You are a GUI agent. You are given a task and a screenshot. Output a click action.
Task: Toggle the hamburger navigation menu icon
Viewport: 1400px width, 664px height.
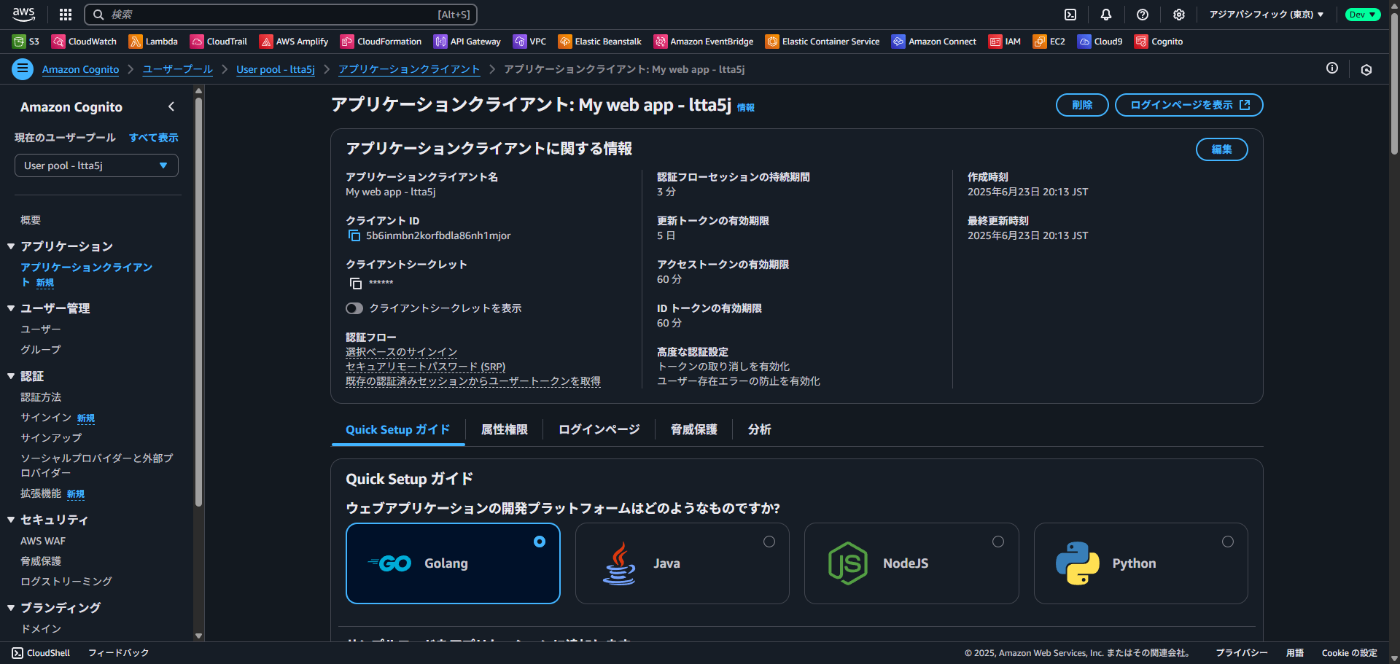pos(22,69)
